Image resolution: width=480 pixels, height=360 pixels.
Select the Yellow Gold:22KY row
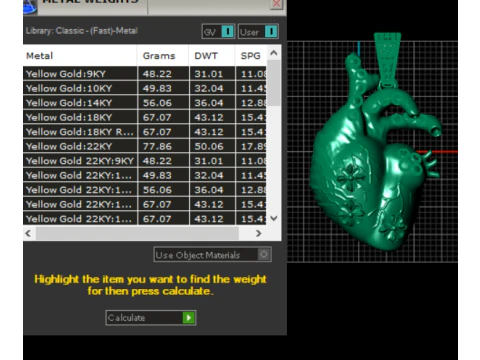[x=145, y=146]
